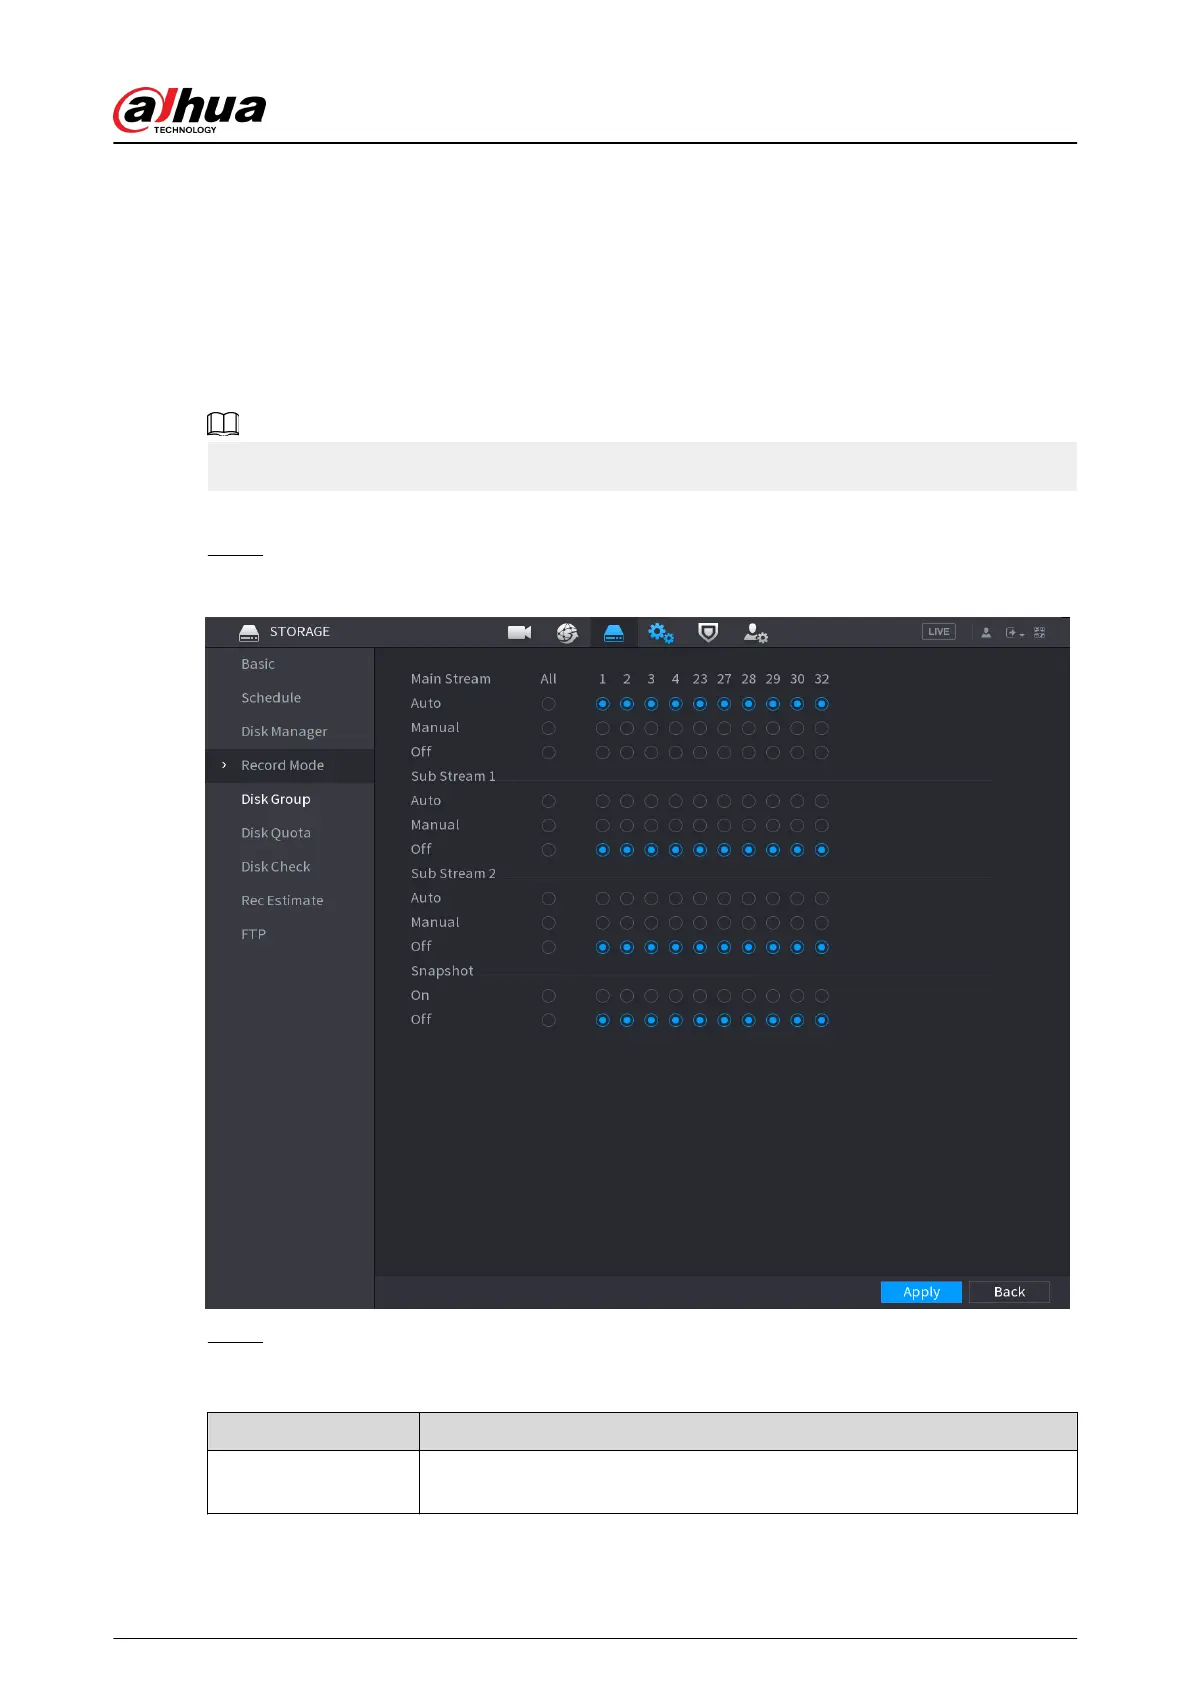This screenshot has width=1191, height=1684.
Task: Click the STORAGE title disk icon
Action: 249,632
